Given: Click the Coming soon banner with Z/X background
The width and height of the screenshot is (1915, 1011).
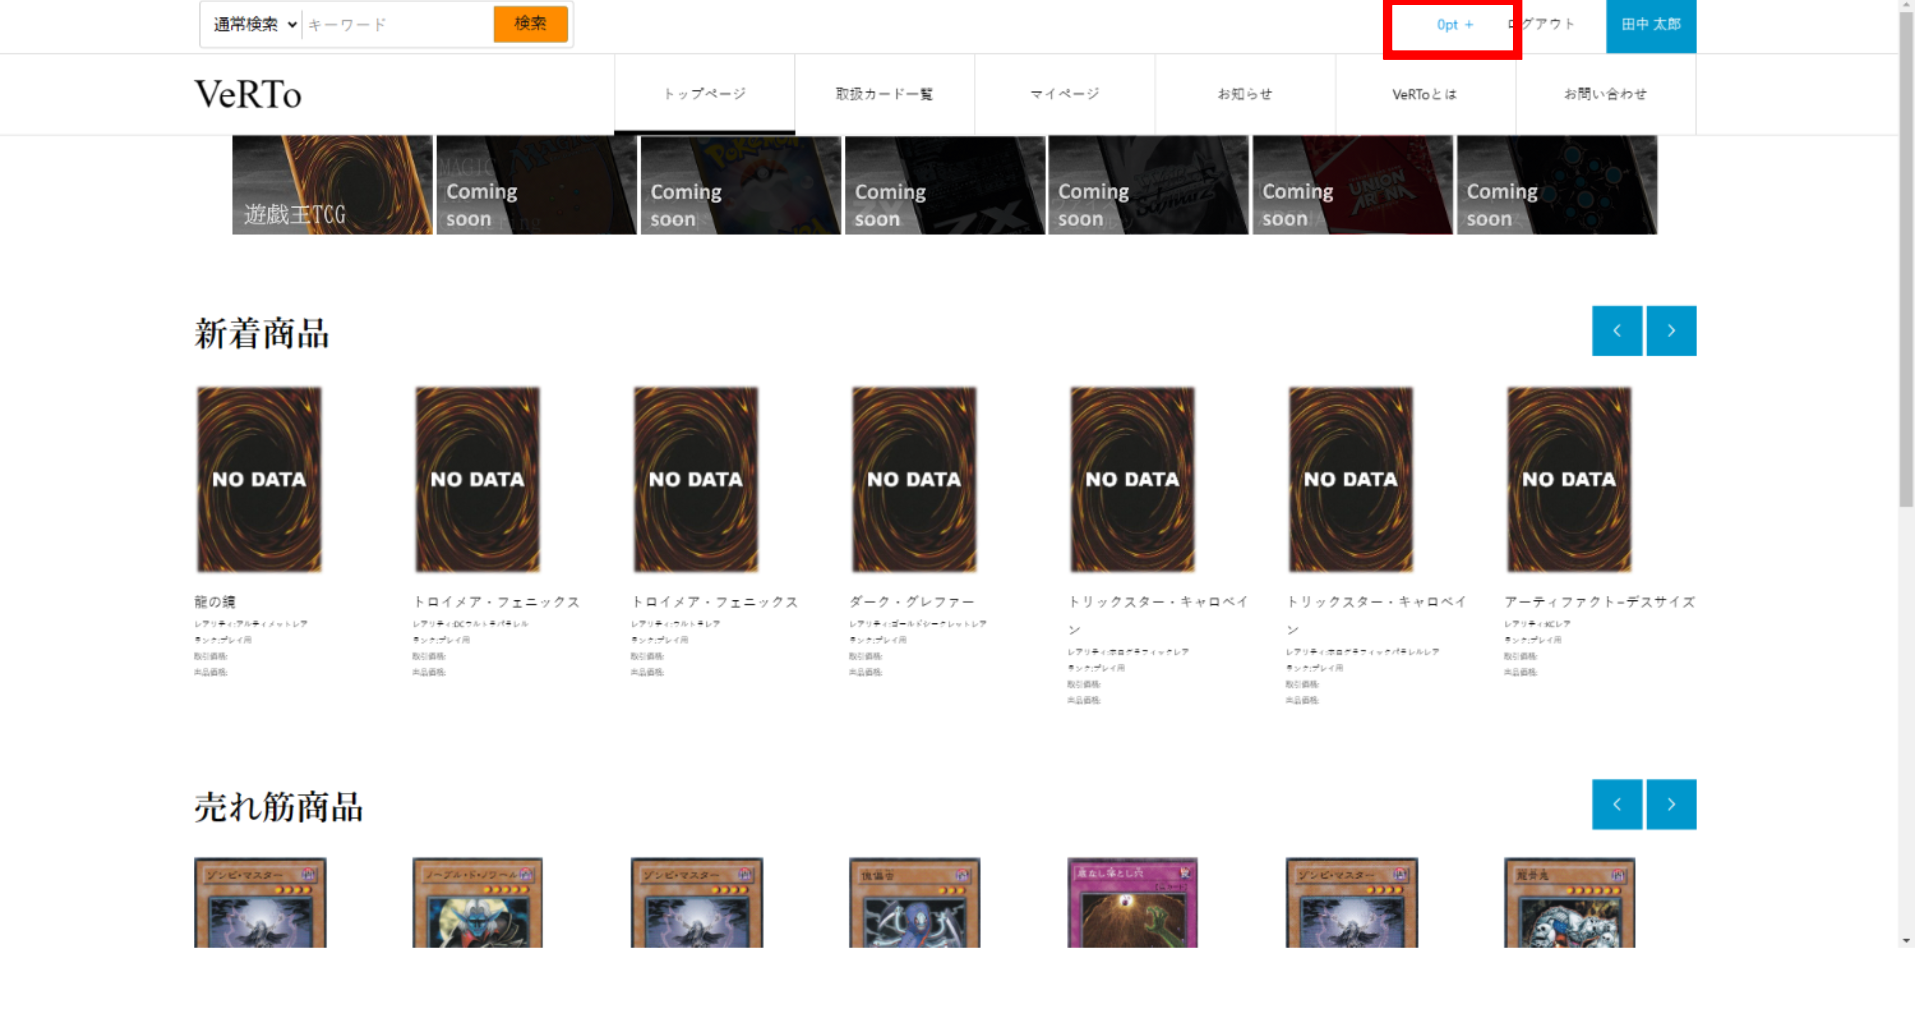Looking at the screenshot, I should [x=944, y=185].
